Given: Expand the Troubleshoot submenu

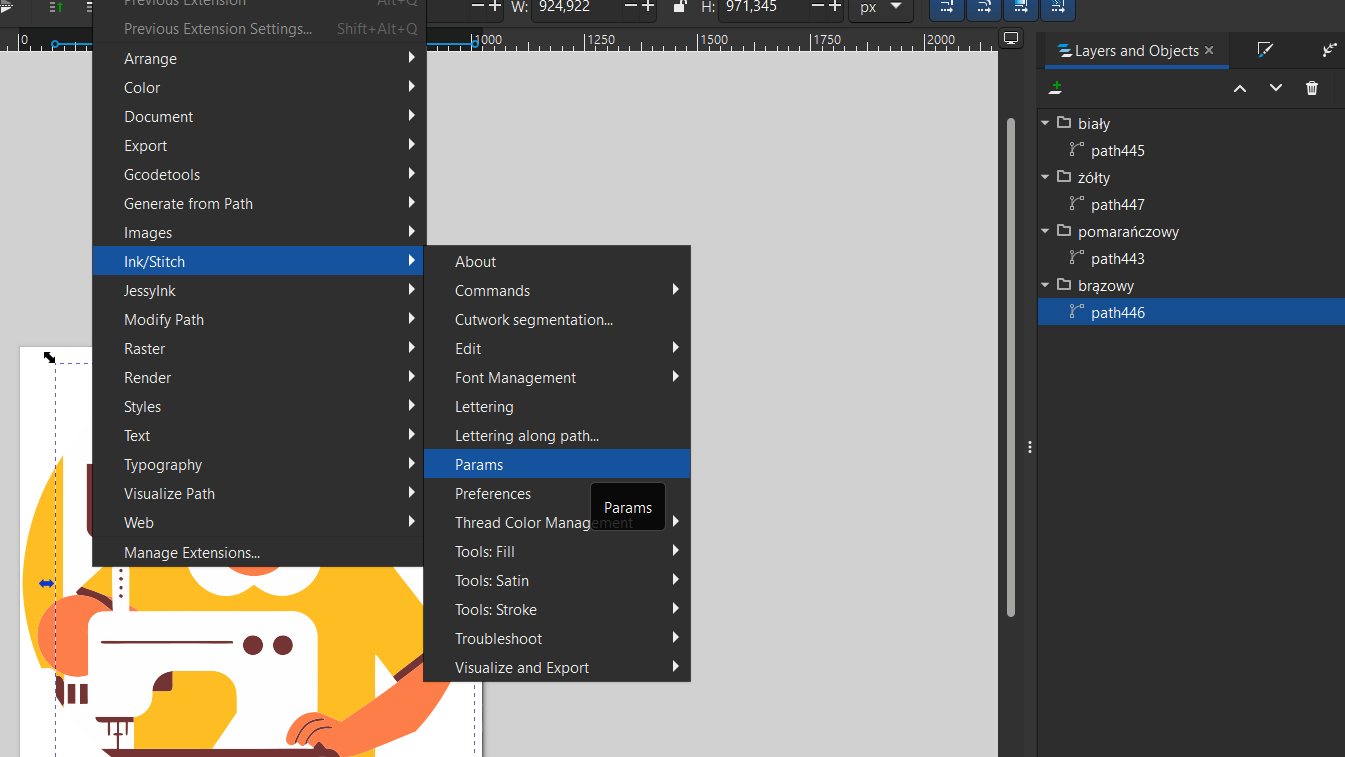Looking at the screenshot, I should click(x=557, y=639).
